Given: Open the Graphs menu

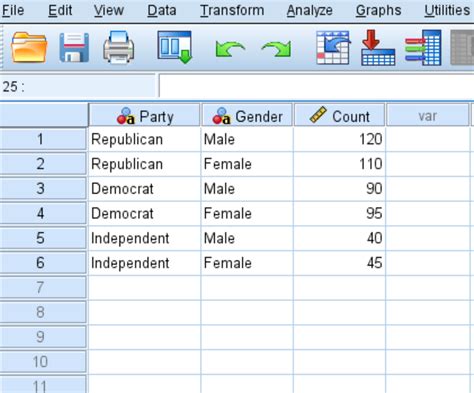Looking at the screenshot, I should pyautogui.click(x=378, y=10).
